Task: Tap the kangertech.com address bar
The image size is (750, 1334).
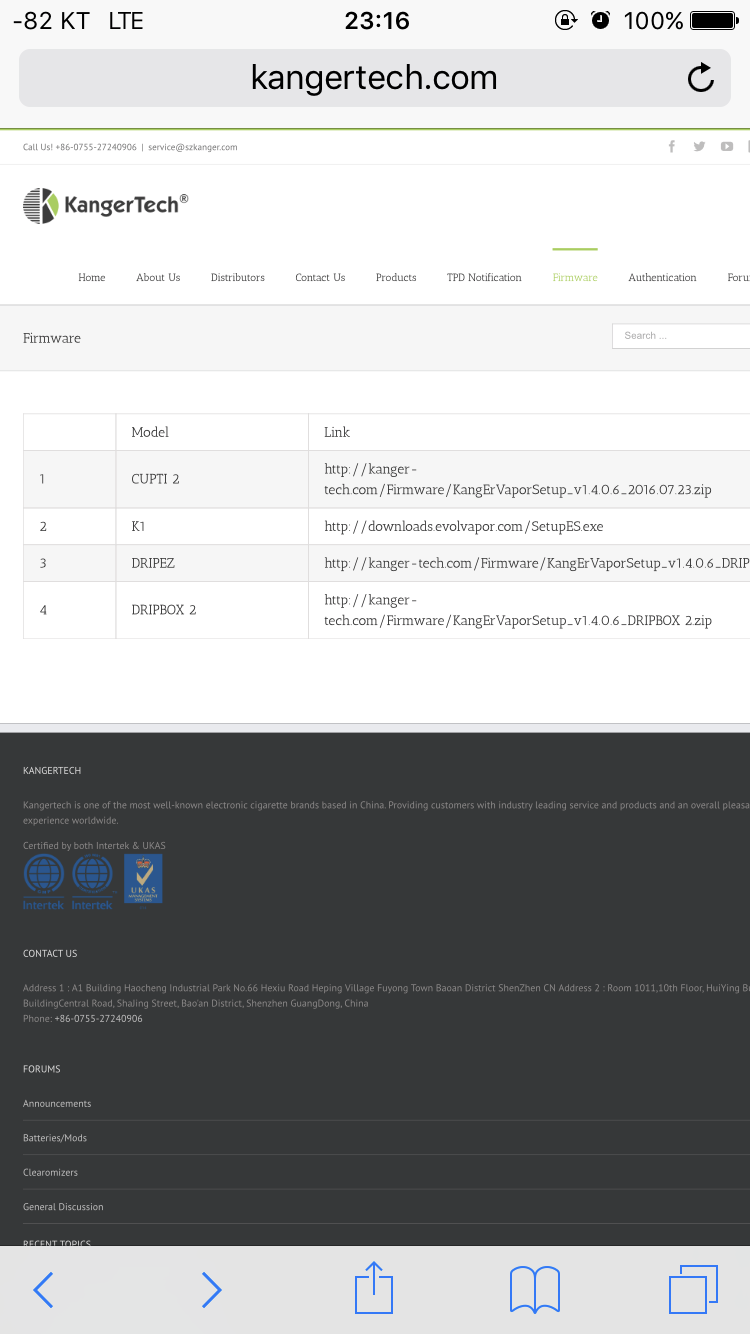Action: click(374, 78)
